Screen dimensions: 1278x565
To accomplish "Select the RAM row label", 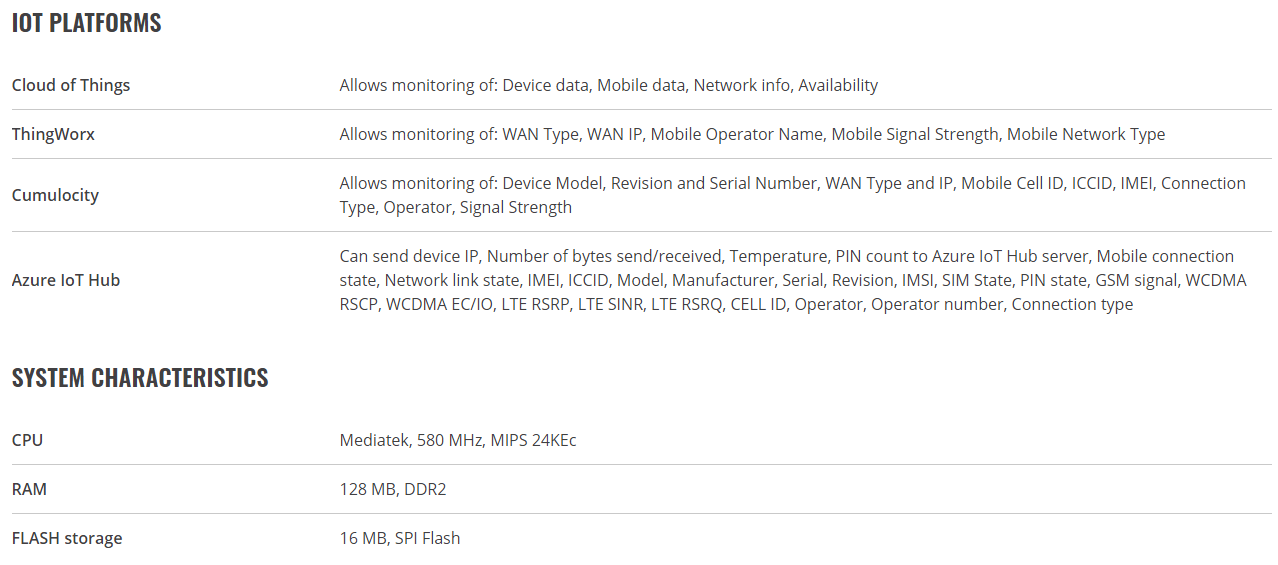I will tap(29, 489).
